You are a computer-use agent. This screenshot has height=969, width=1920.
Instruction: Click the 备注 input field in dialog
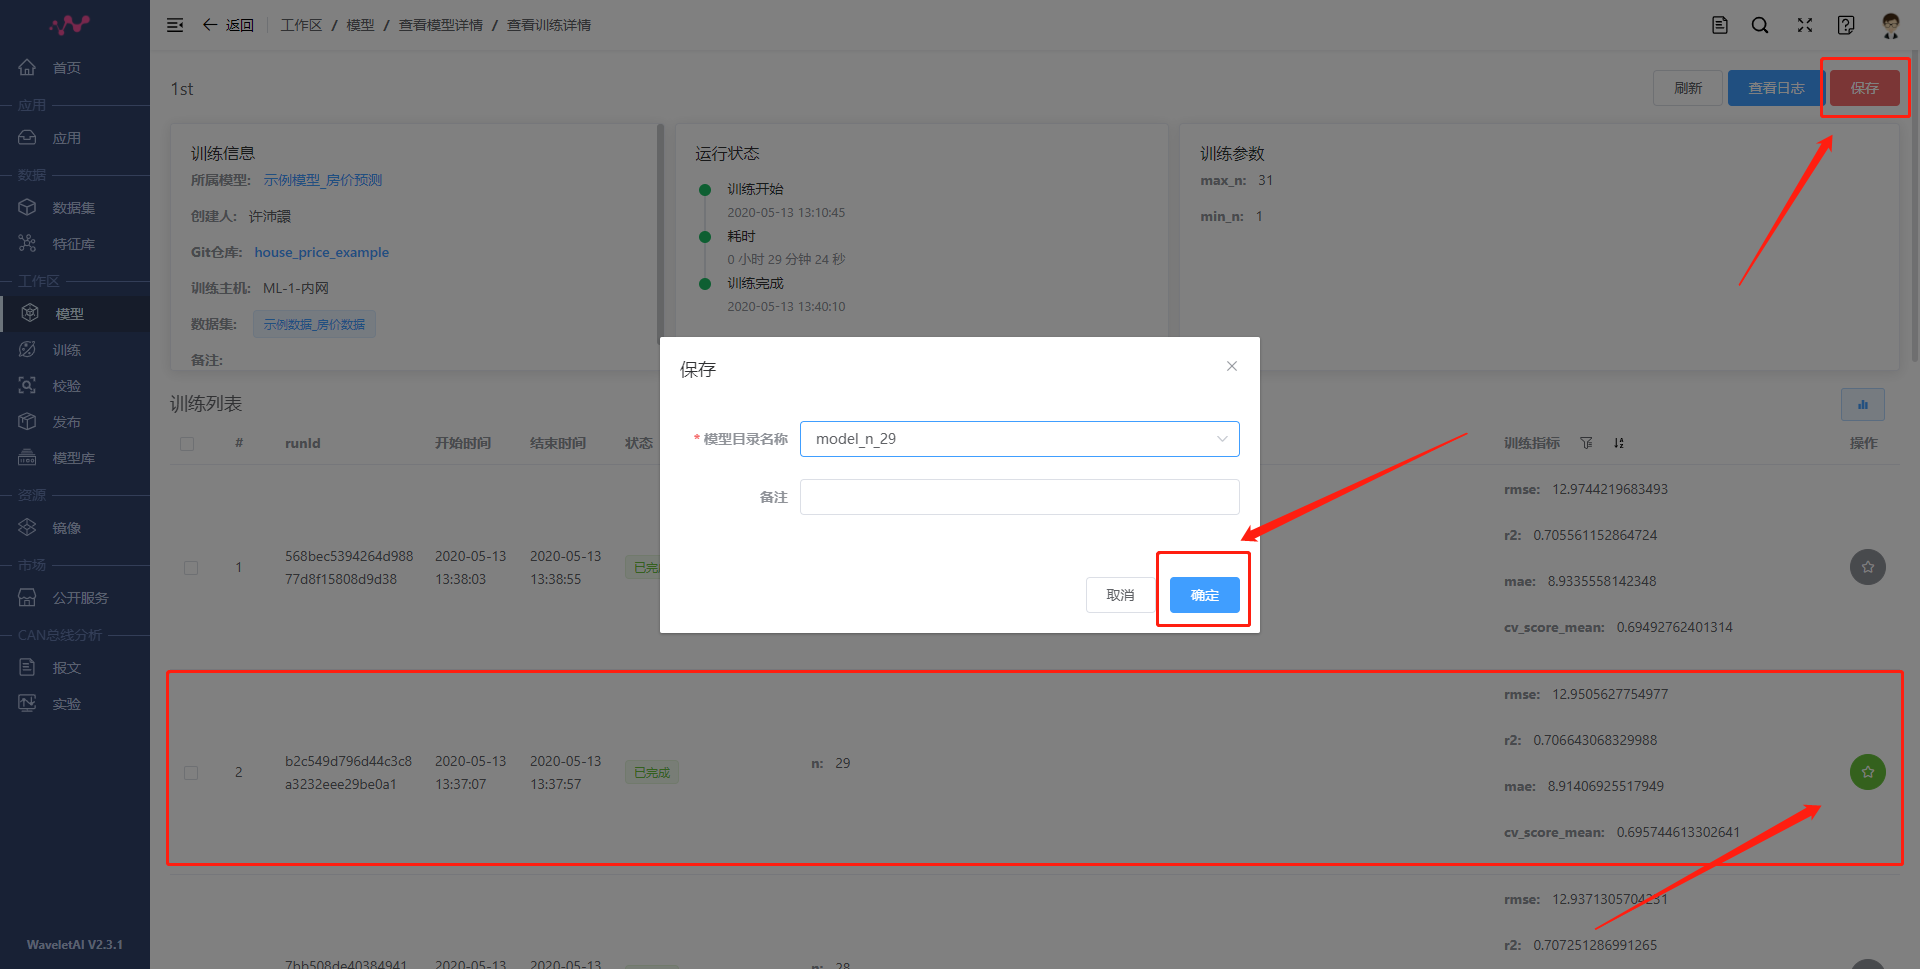[1020, 497]
